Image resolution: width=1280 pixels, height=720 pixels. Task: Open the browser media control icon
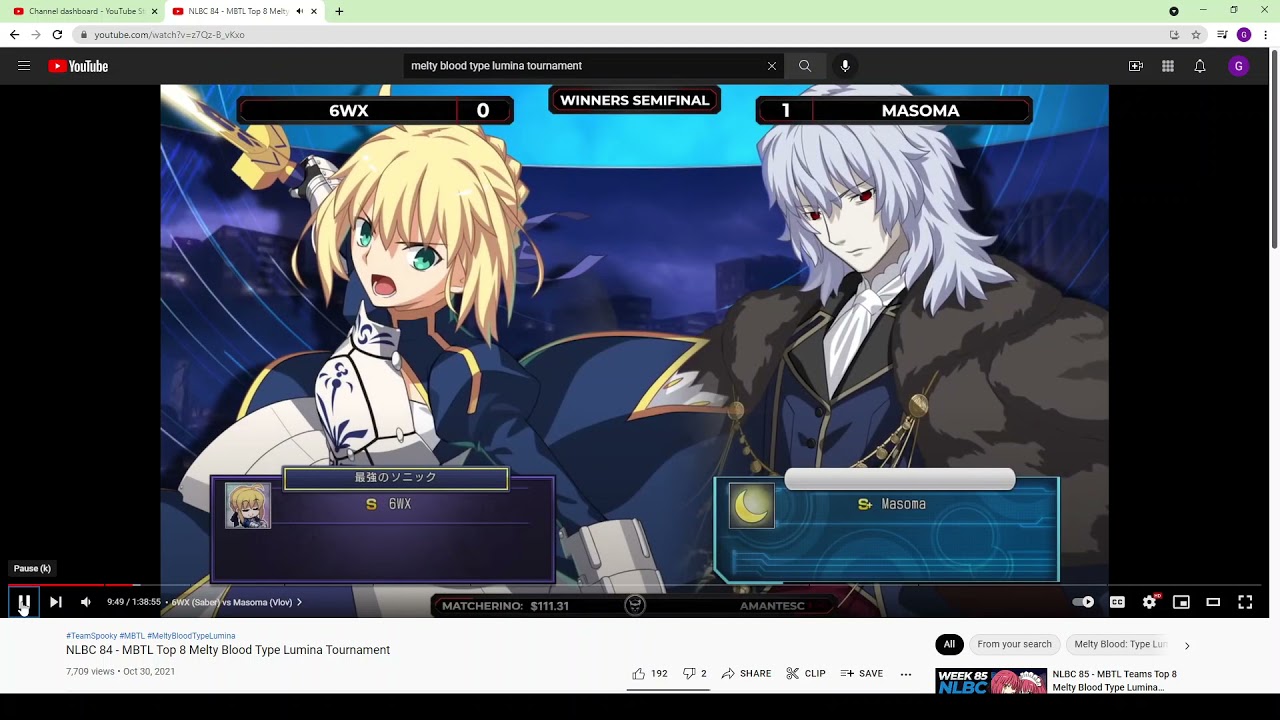tap(1222, 35)
